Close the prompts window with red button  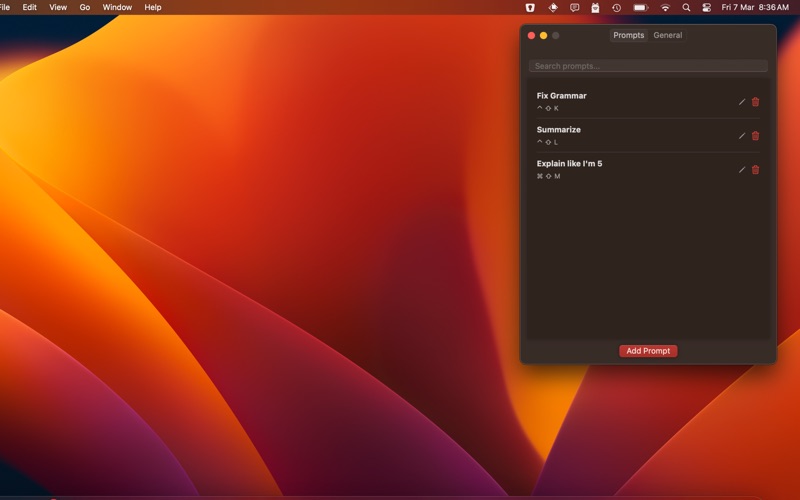(531, 35)
